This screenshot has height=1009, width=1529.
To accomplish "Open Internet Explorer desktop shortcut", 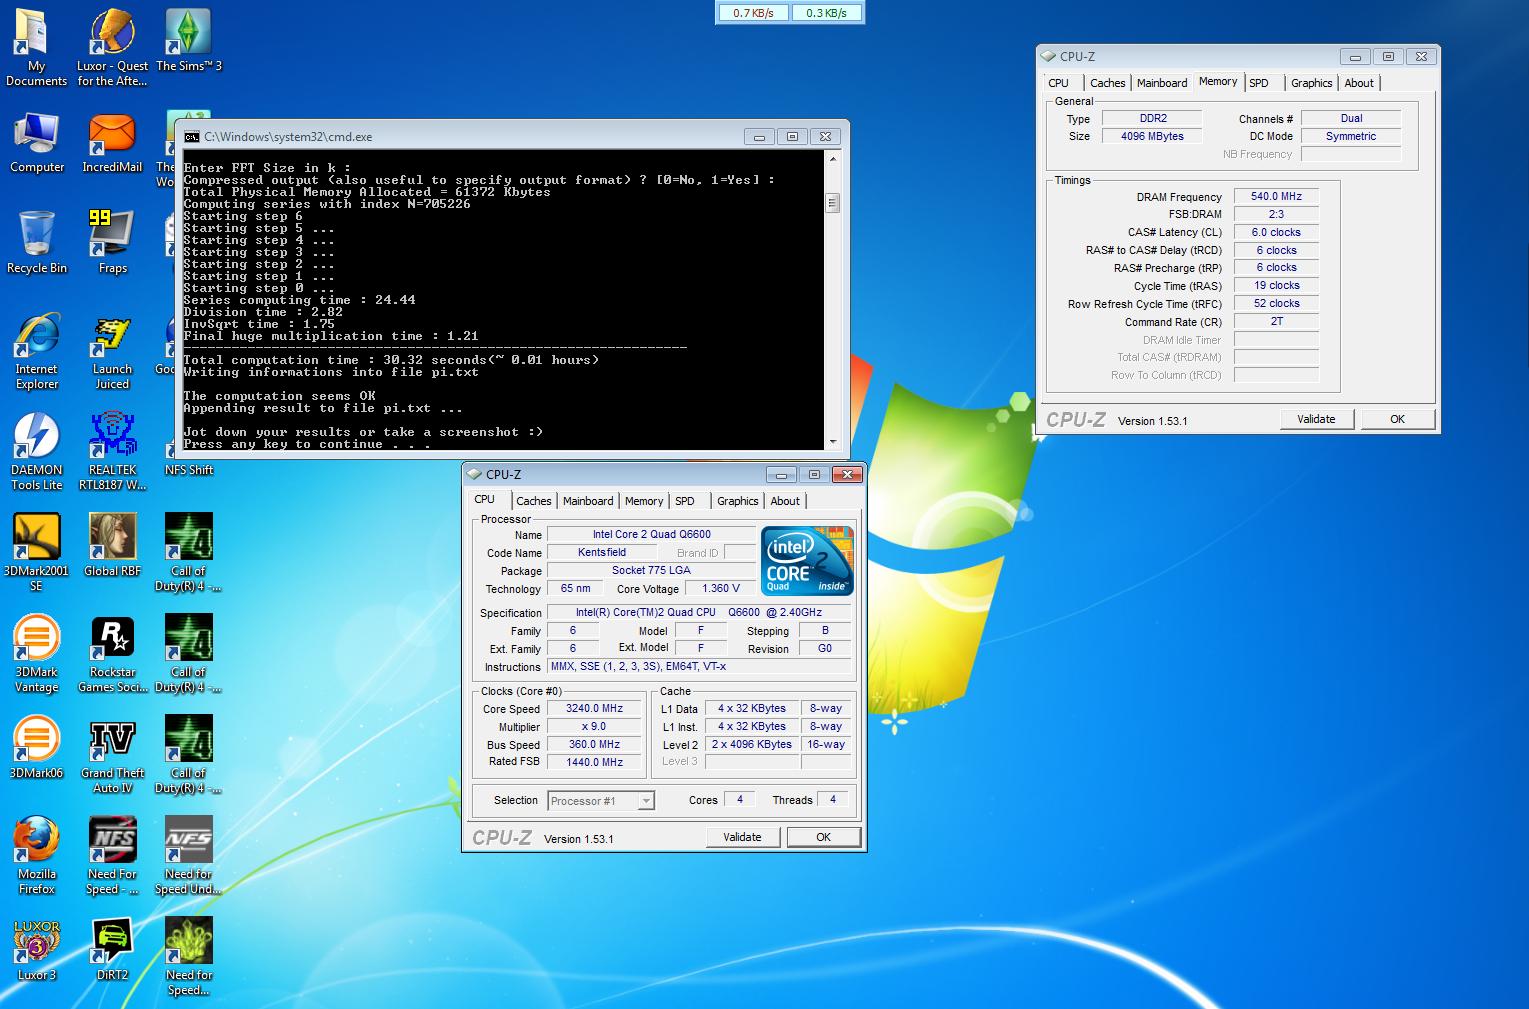I will [36, 350].
